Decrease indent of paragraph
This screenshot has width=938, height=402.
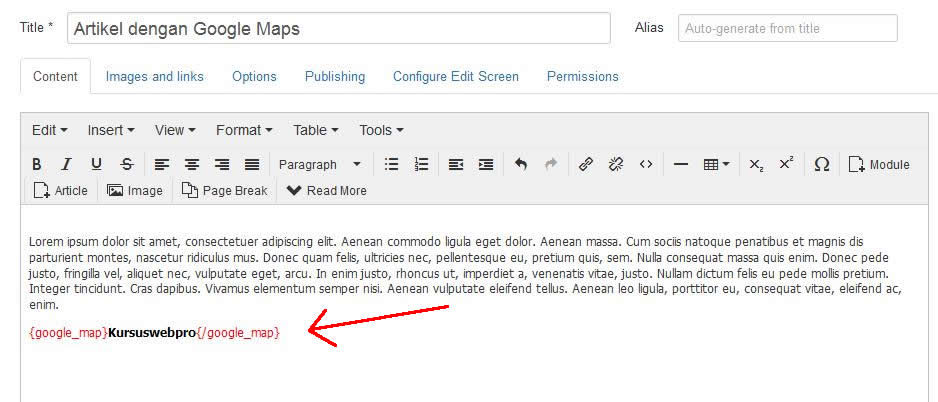click(x=456, y=165)
